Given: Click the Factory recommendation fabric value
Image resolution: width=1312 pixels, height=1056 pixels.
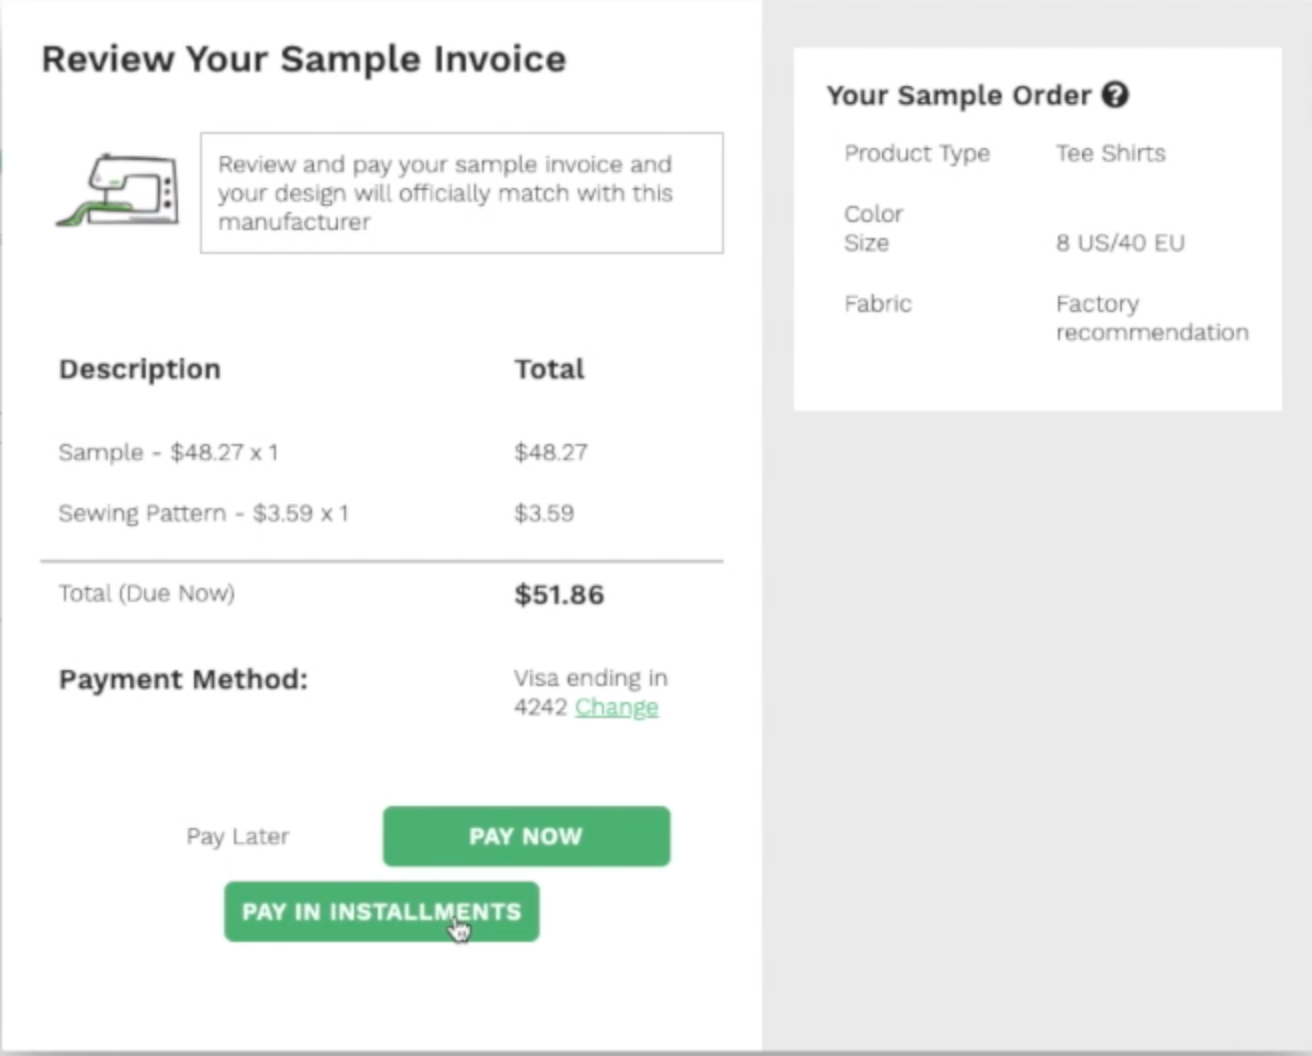Looking at the screenshot, I should pyautogui.click(x=1151, y=317).
